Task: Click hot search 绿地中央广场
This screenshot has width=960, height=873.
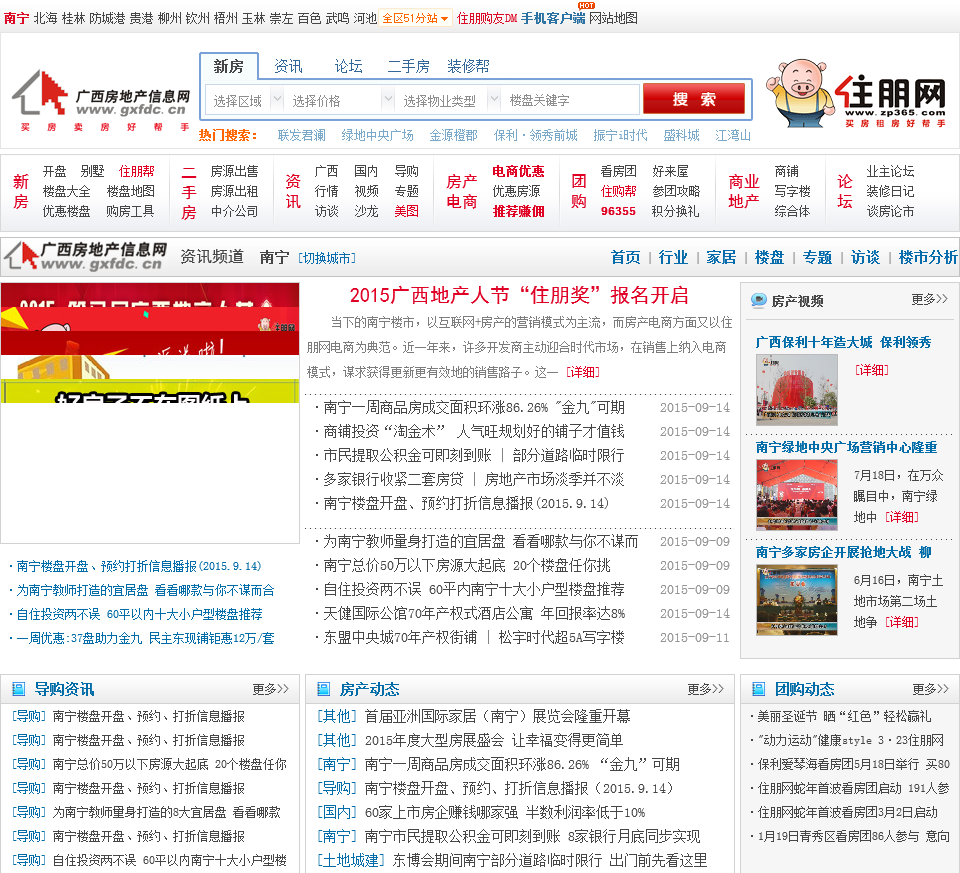Action: (x=378, y=135)
